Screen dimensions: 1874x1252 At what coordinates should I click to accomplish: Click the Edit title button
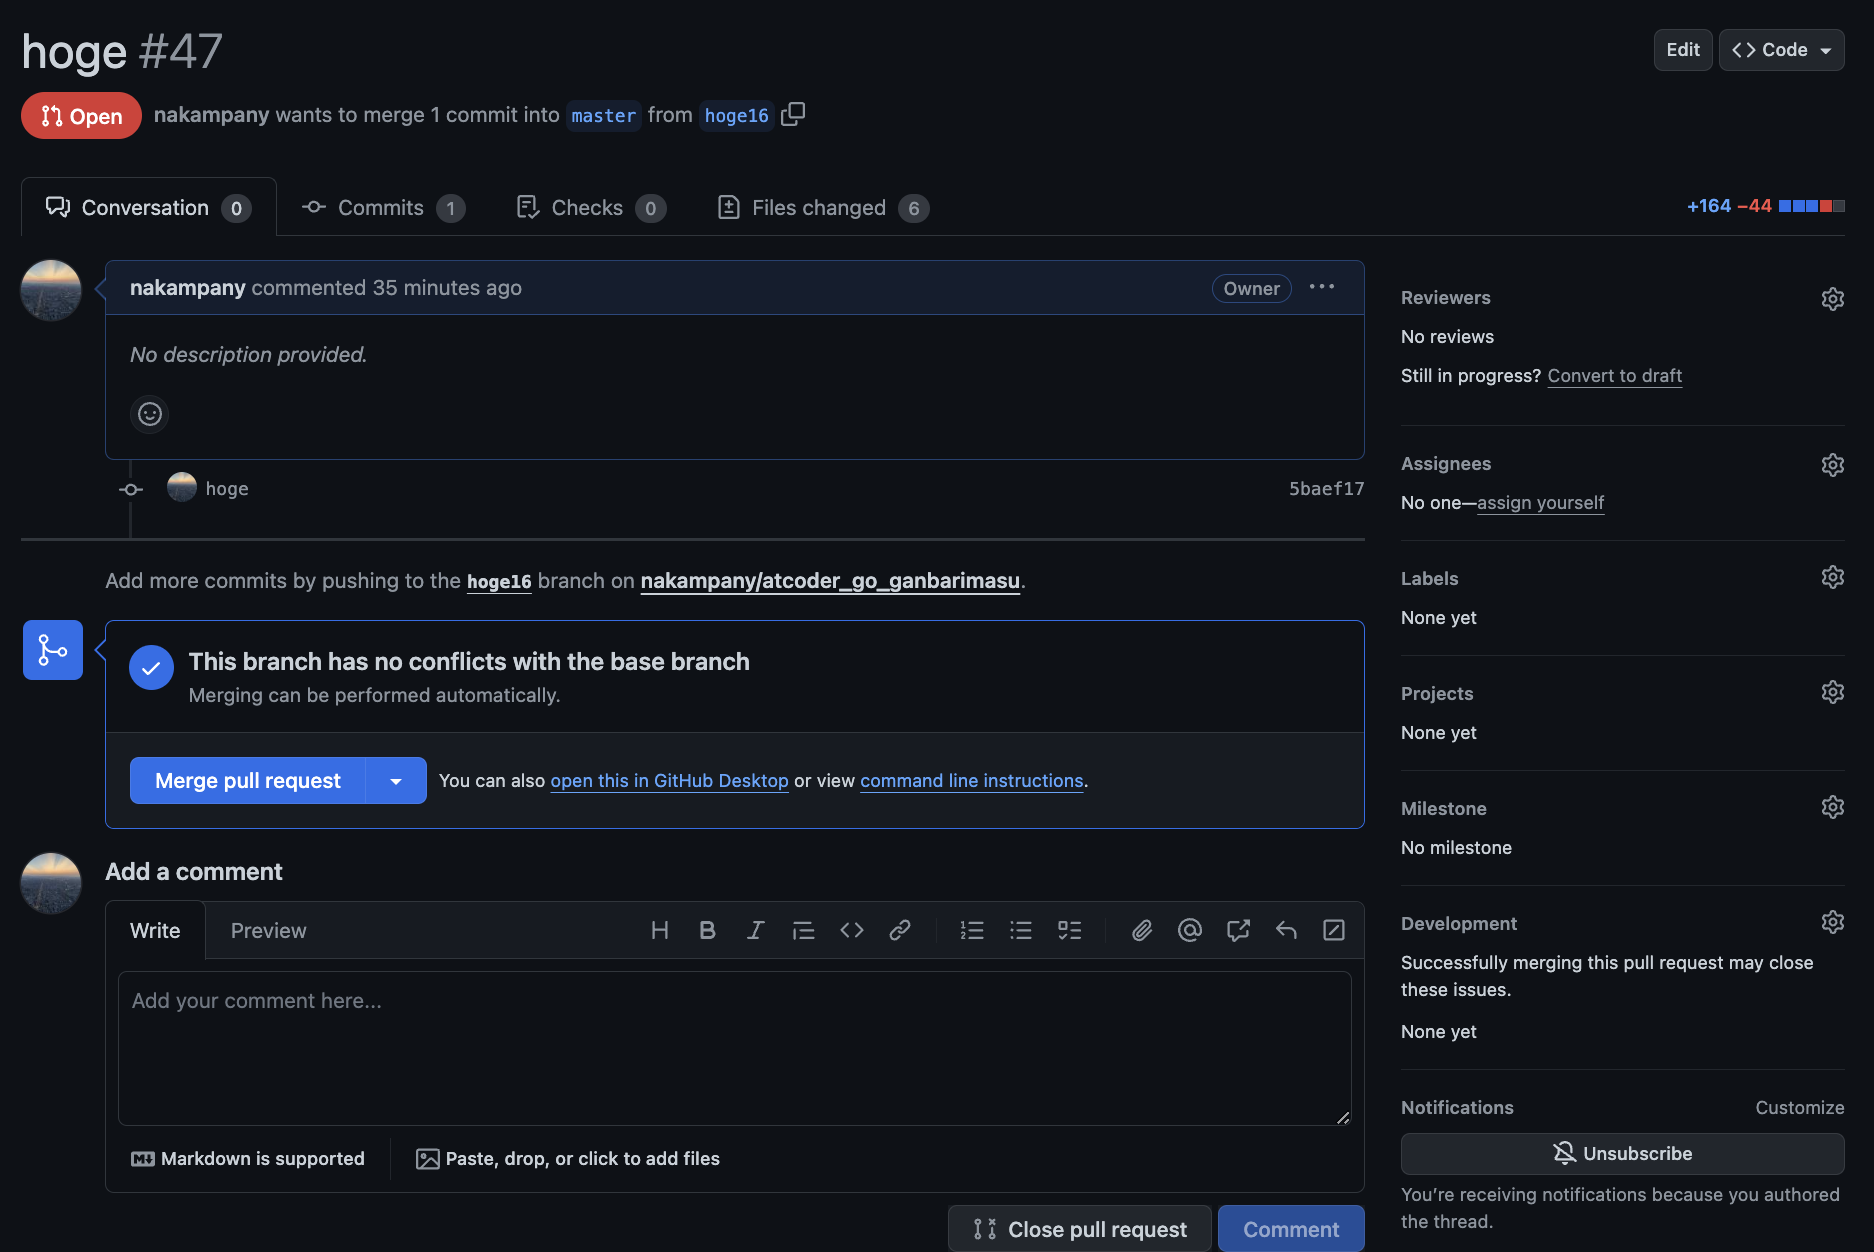1683,50
